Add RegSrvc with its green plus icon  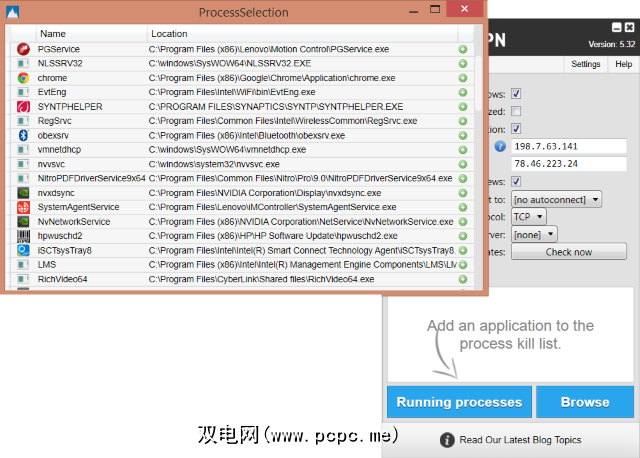click(462, 121)
